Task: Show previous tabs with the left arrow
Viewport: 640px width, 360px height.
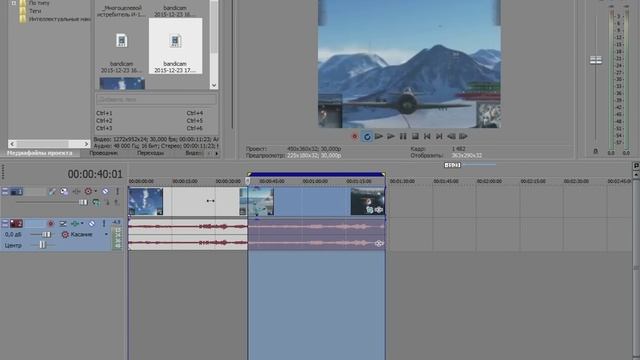Action: click(209, 153)
